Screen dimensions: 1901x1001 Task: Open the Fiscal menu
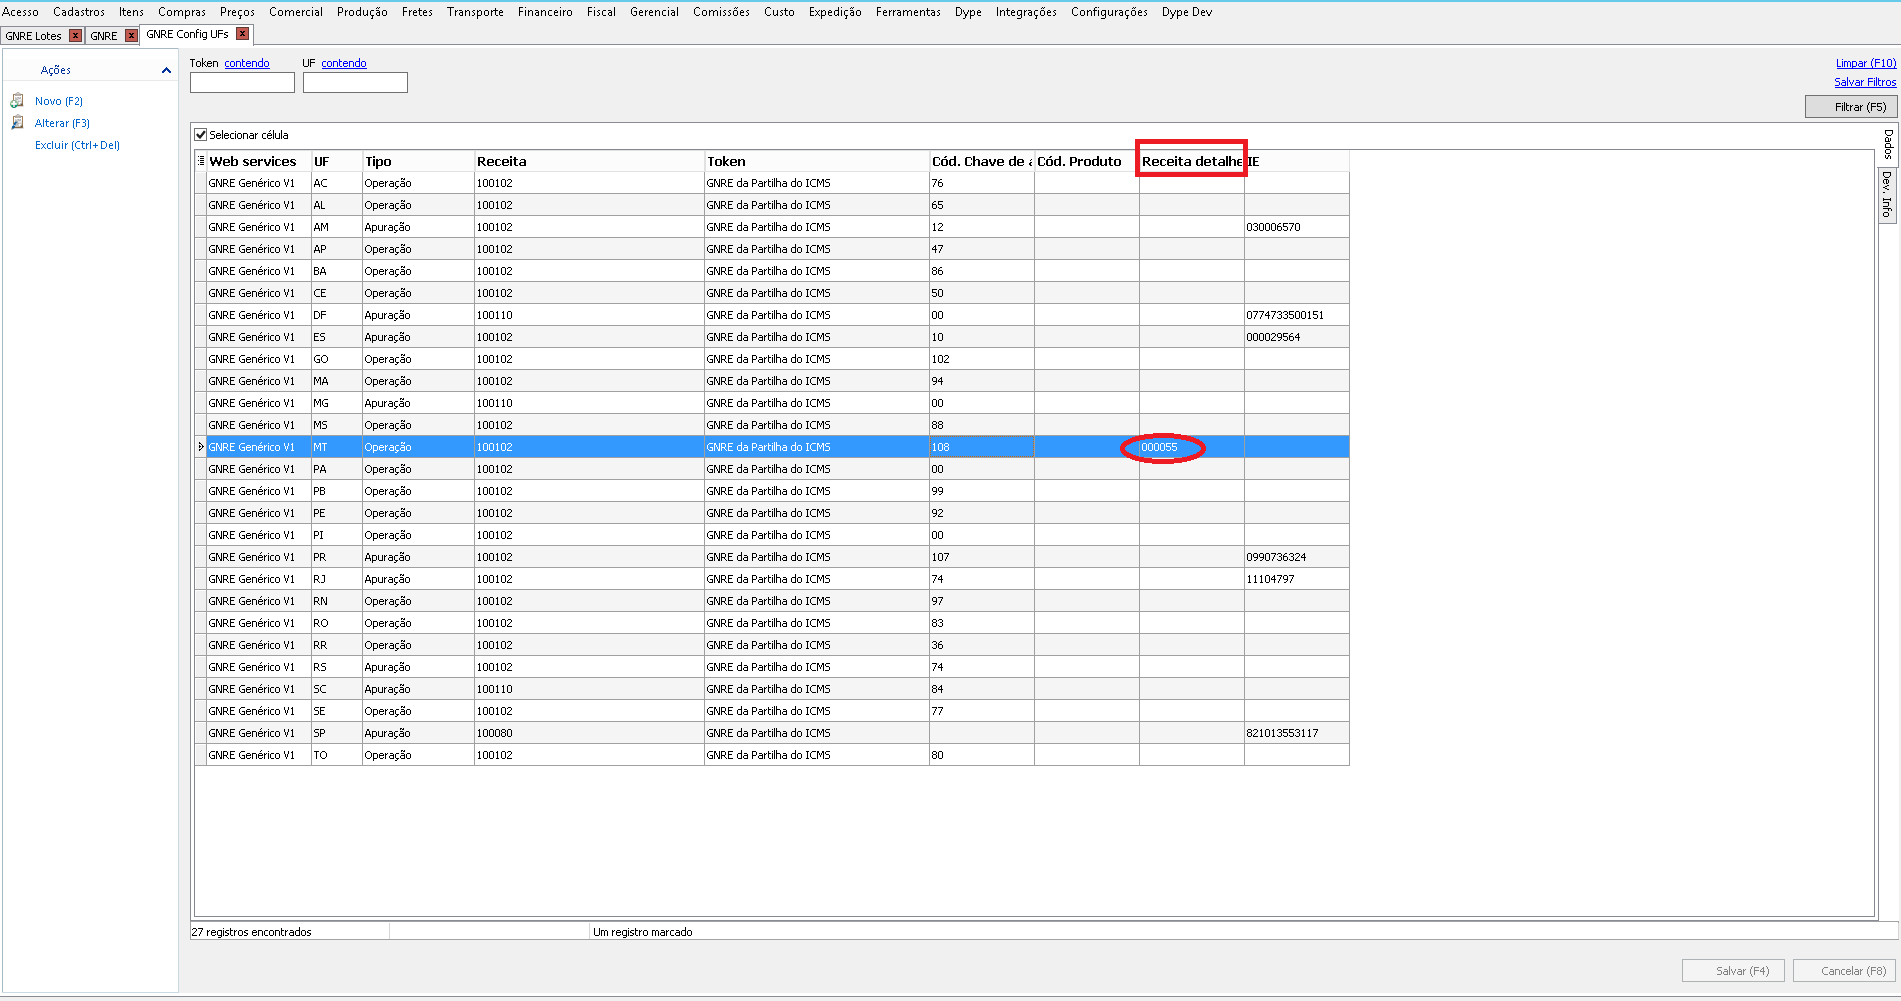coord(601,12)
